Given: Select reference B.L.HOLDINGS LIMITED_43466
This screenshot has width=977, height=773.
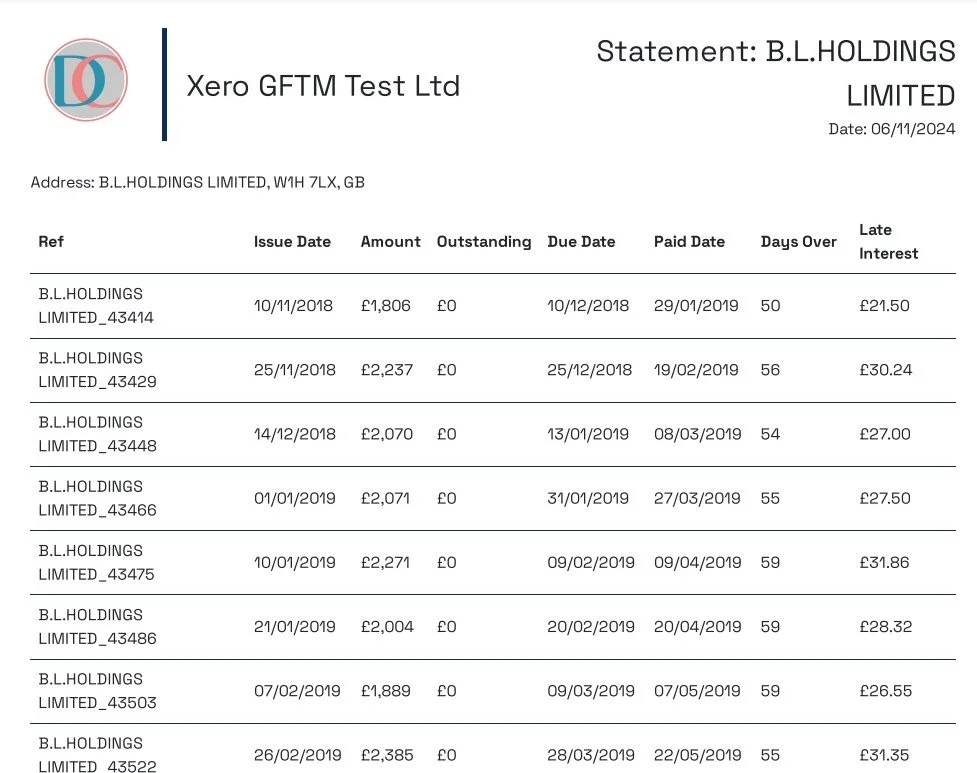Looking at the screenshot, I should point(97,498).
